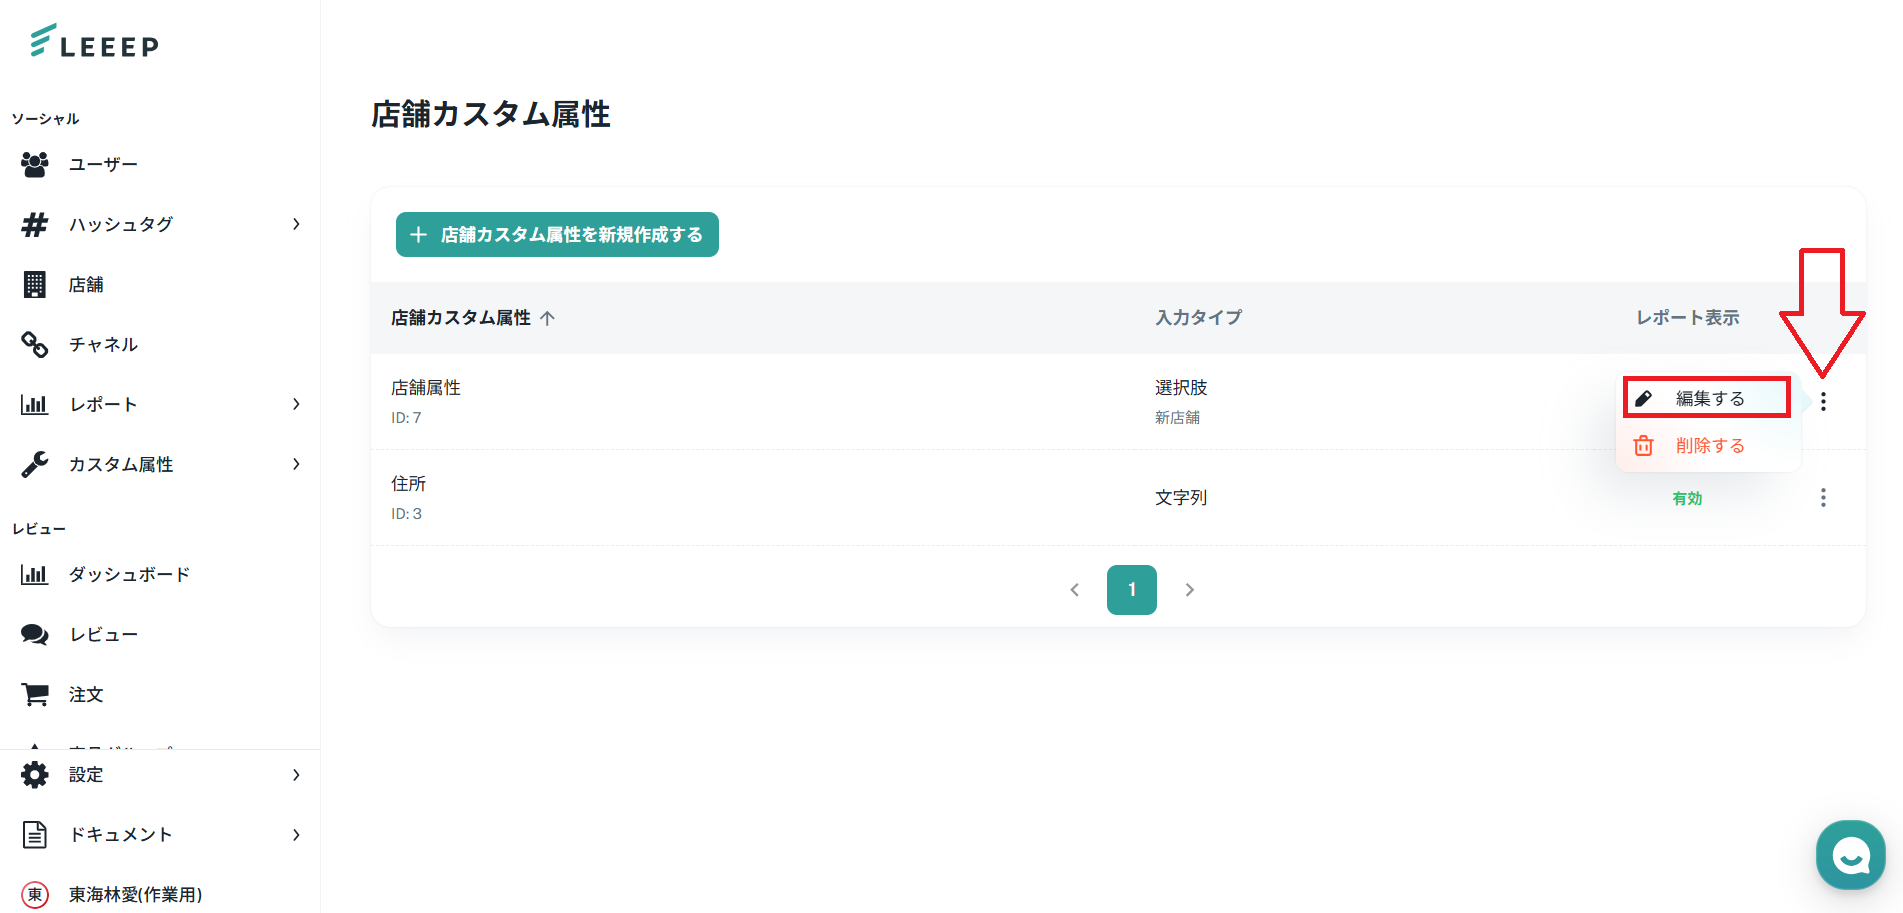Viewport: 1903px width, 913px height.
Task: Expand the レポート submenu chevron
Action: coord(296,404)
